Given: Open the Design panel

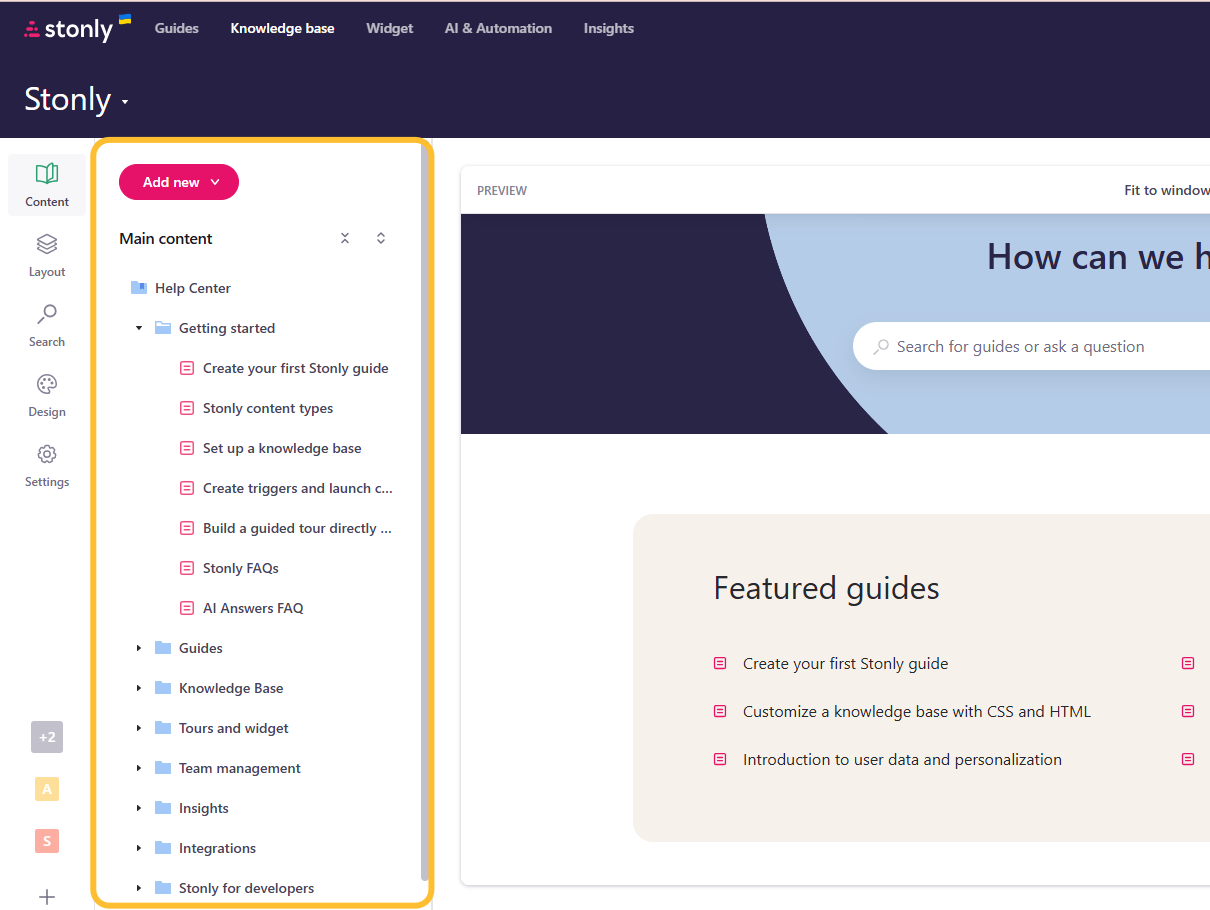Looking at the screenshot, I should coord(46,393).
